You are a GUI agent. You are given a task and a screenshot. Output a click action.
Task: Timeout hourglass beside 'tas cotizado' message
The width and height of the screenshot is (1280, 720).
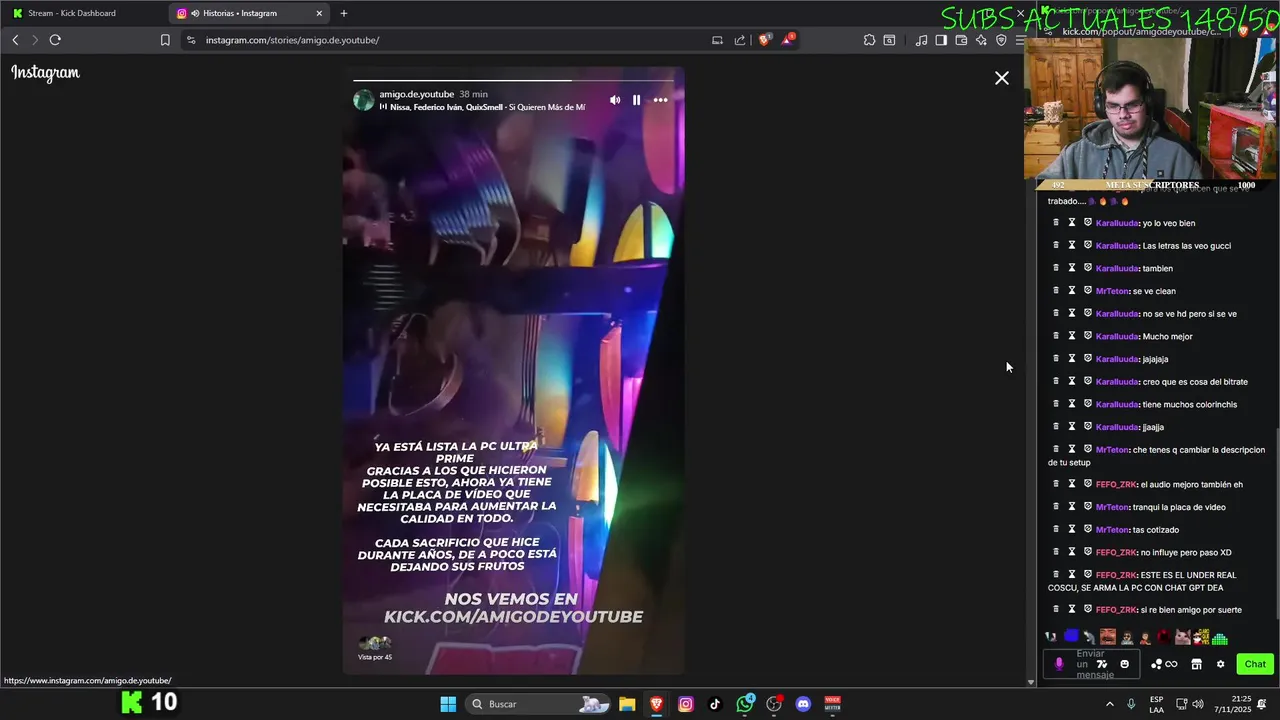click(1072, 529)
